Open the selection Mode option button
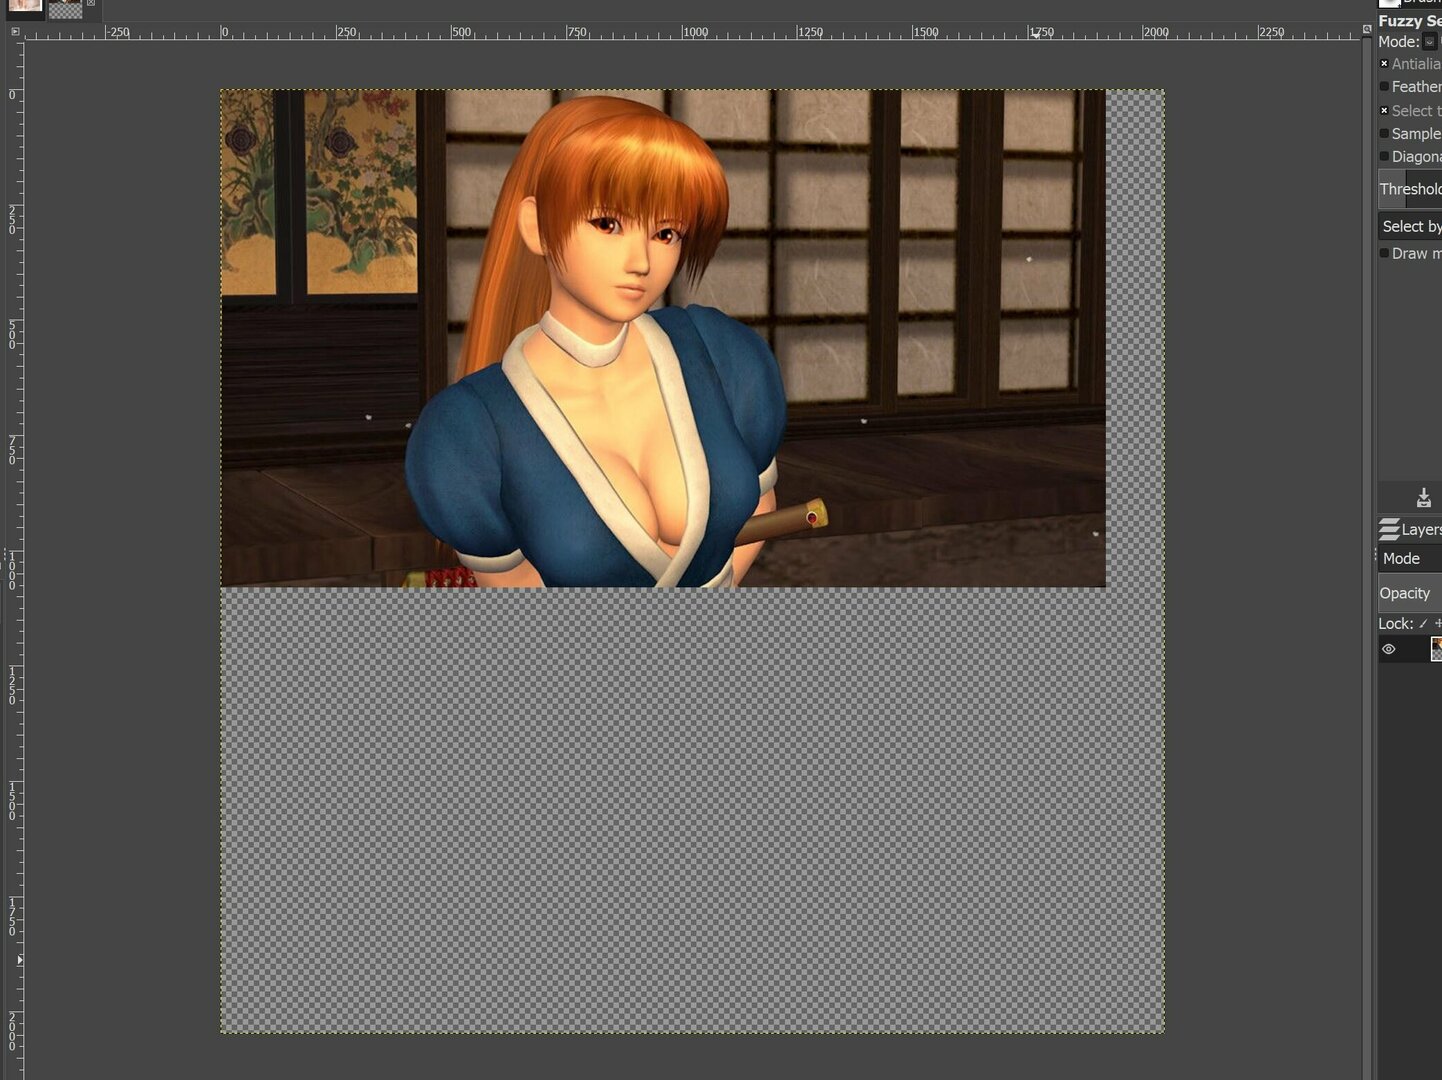The width and height of the screenshot is (1442, 1080). (x=1430, y=42)
